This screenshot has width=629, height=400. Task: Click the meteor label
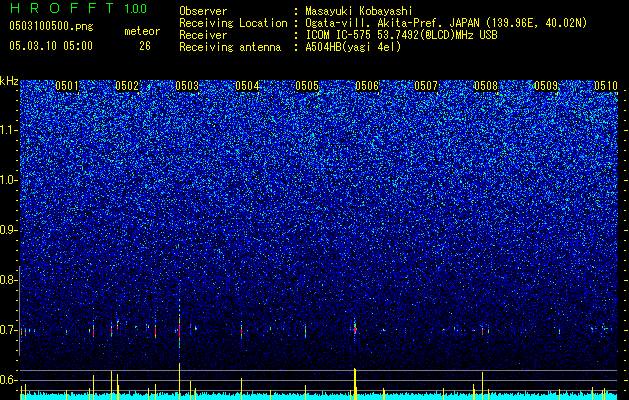pyautogui.click(x=142, y=31)
